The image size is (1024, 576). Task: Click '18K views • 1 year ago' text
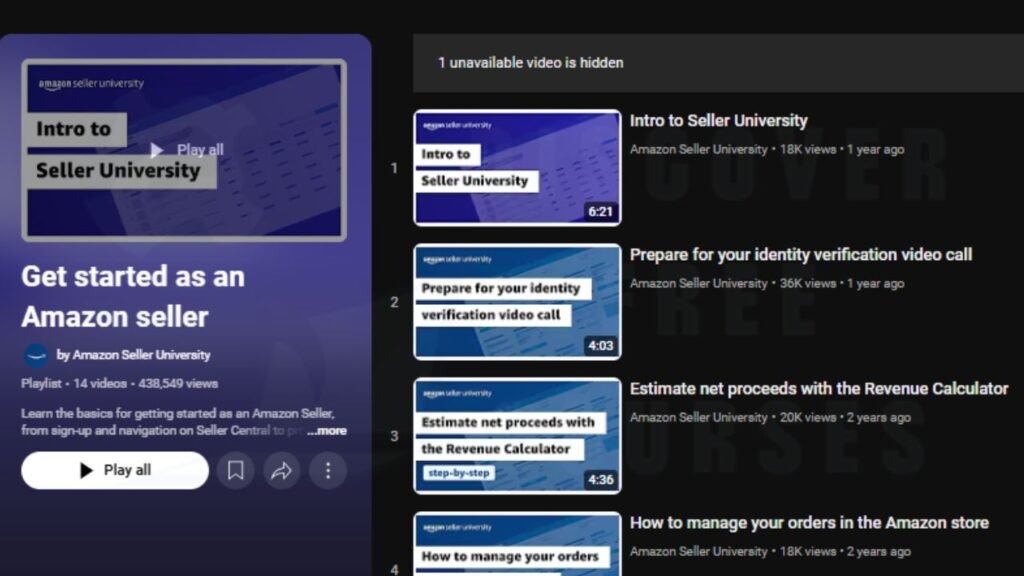click(842, 150)
